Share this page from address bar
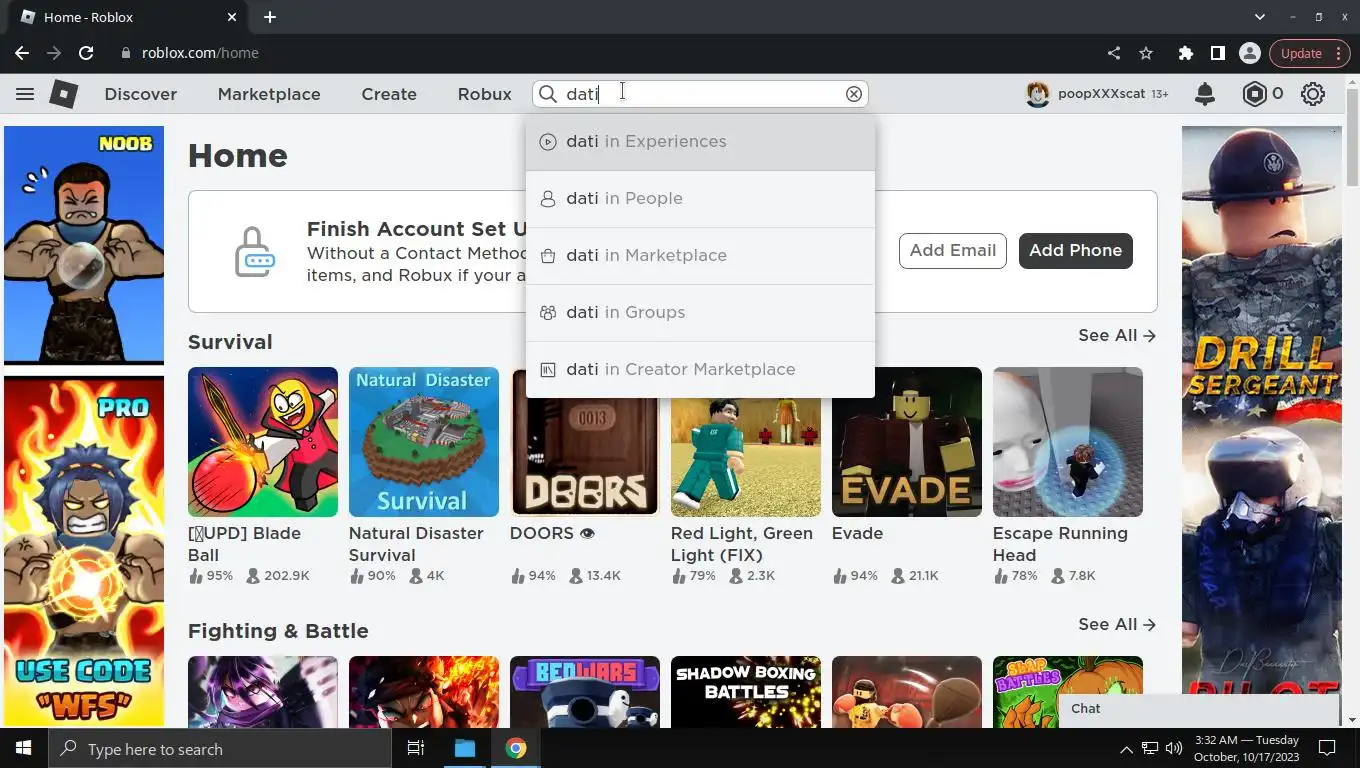 click(1114, 53)
